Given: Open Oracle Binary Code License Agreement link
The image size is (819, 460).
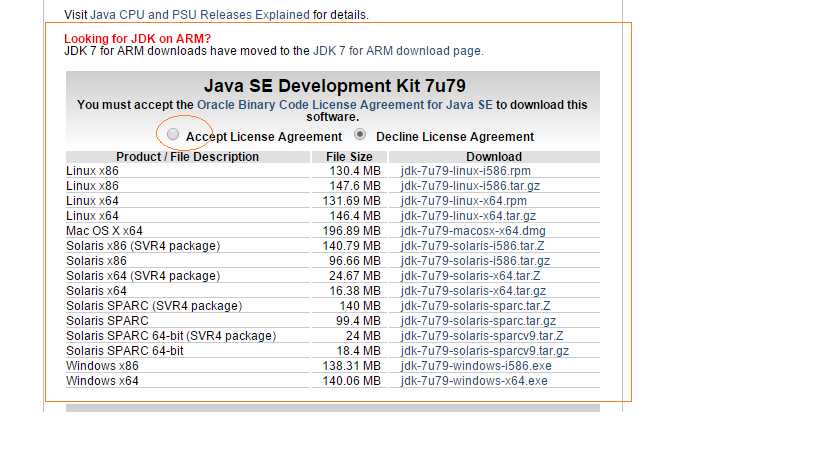Looking at the screenshot, I should (x=345, y=105).
